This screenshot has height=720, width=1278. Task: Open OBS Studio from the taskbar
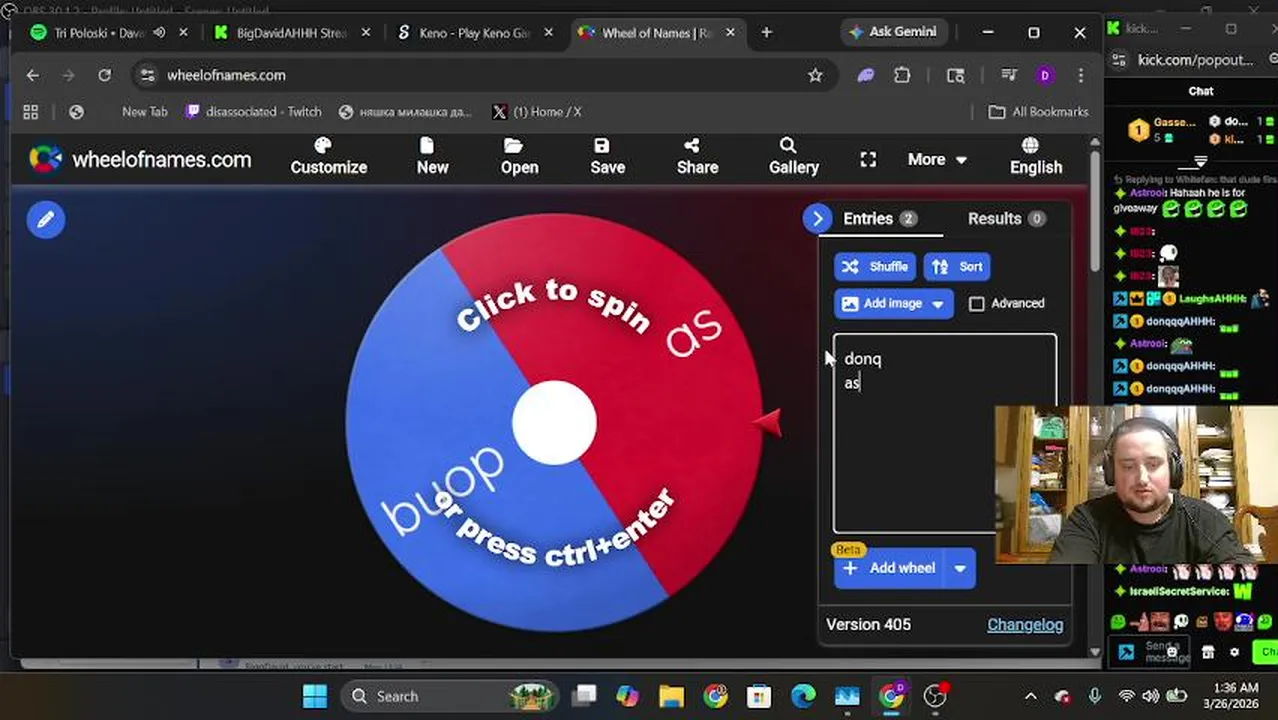coord(935,696)
